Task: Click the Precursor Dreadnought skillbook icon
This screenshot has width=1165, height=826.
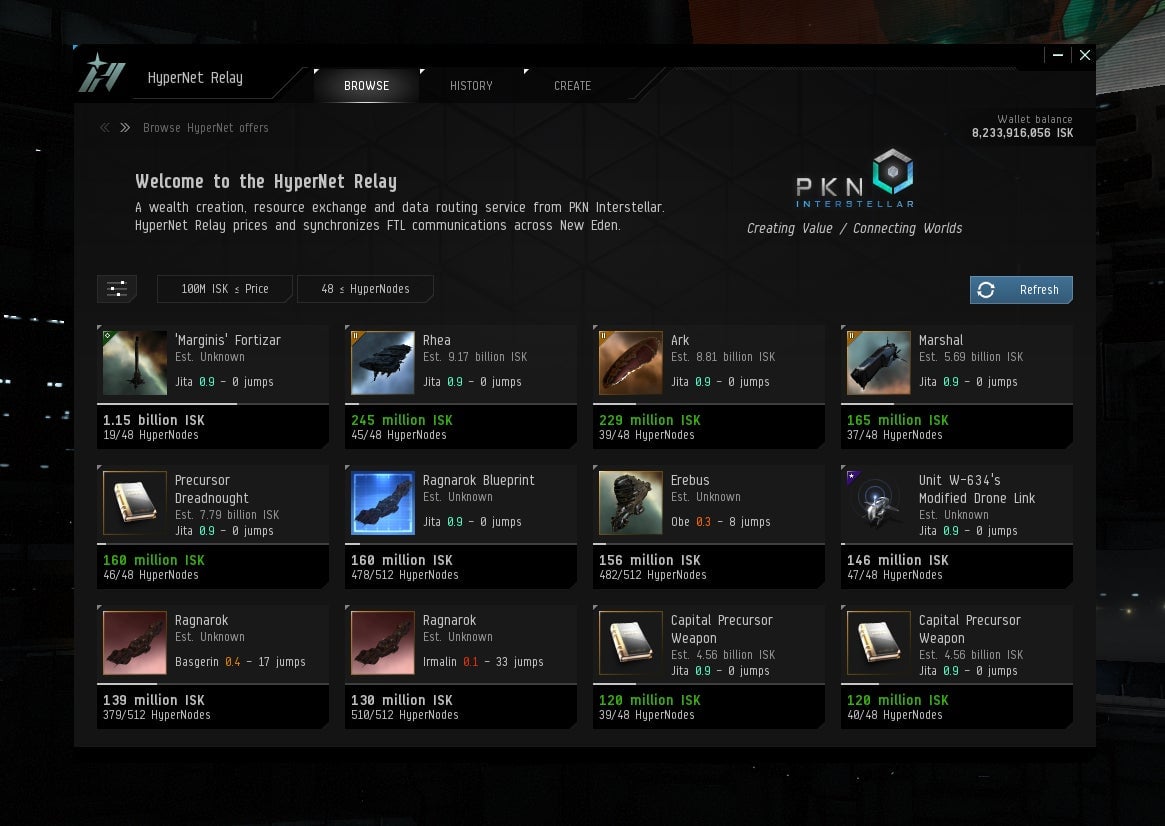Action: tap(135, 503)
